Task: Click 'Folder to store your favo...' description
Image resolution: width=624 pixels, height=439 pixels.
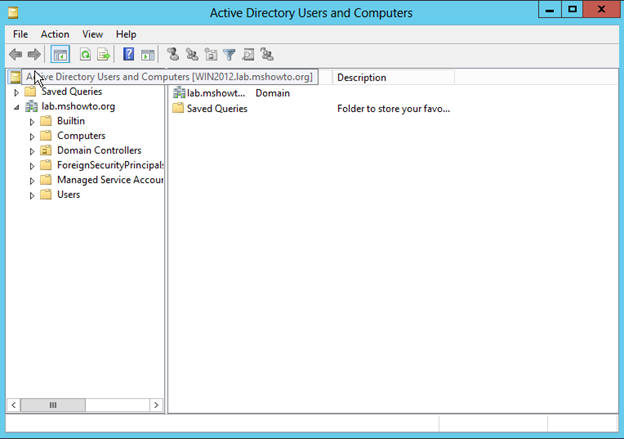Action: 394,109
